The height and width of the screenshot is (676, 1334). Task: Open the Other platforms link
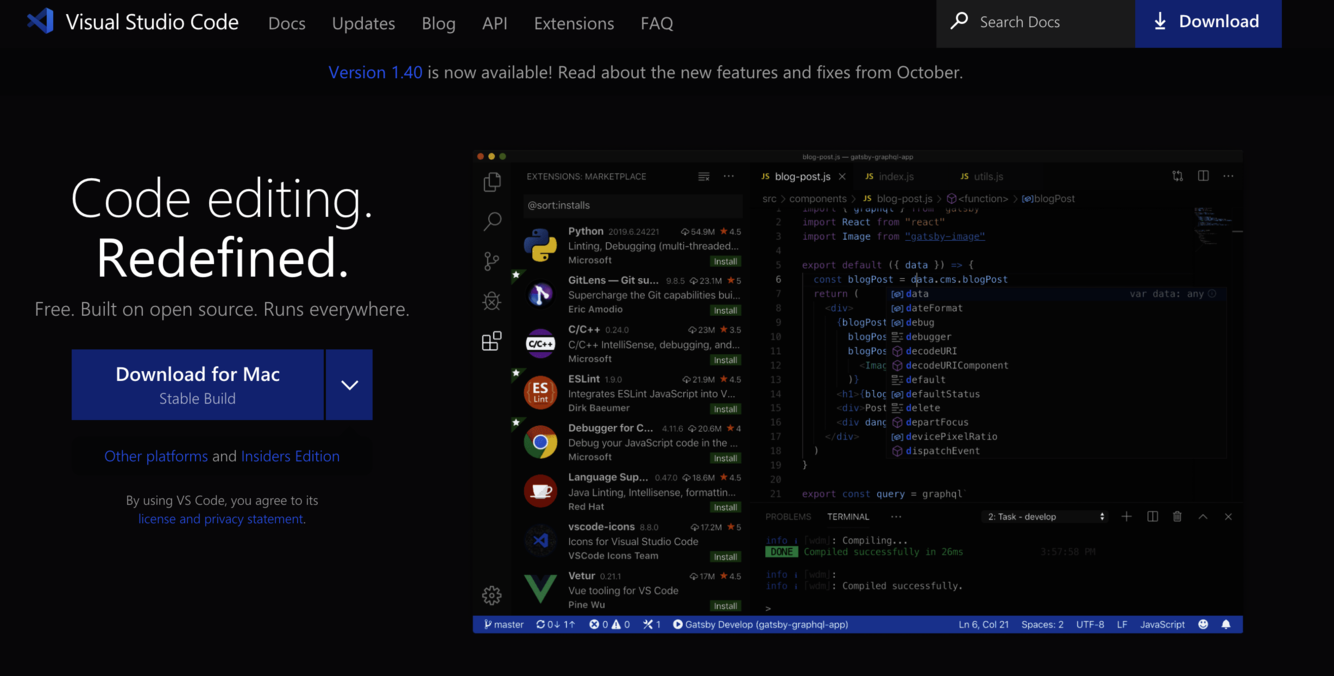(x=156, y=456)
